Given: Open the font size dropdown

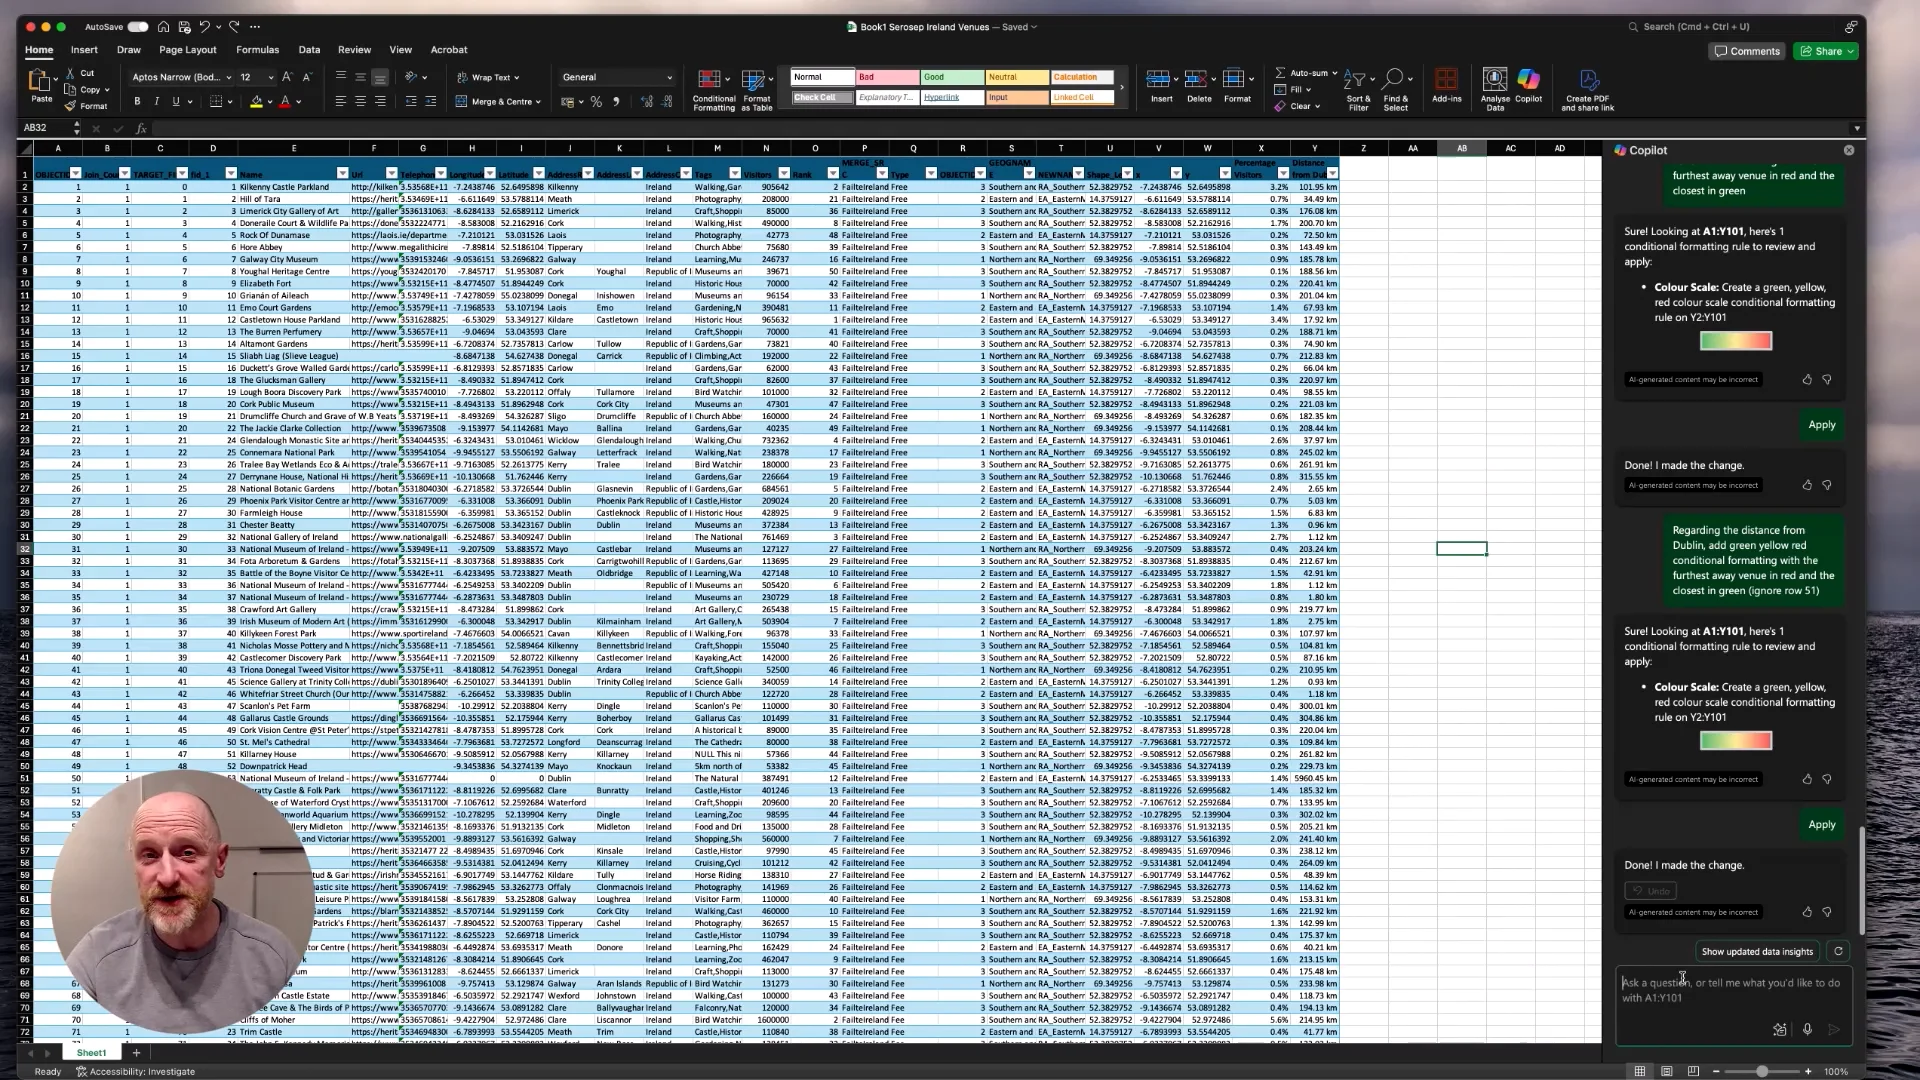Looking at the screenshot, I should click(268, 77).
